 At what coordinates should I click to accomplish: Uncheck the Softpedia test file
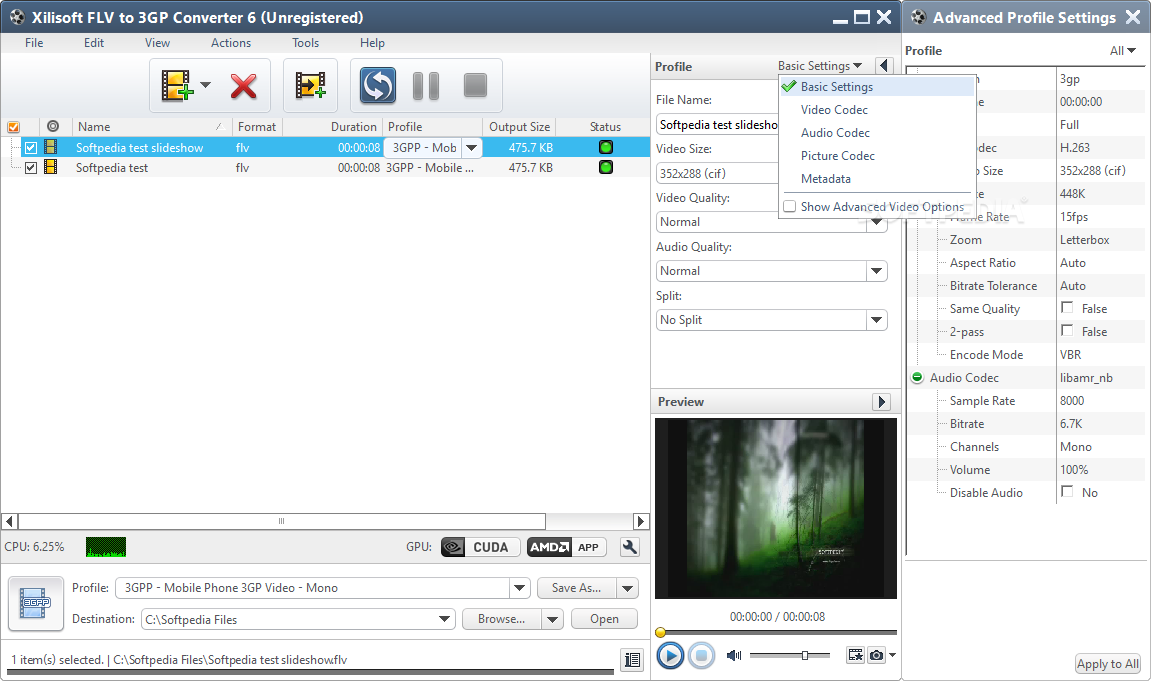[x=31, y=167]
